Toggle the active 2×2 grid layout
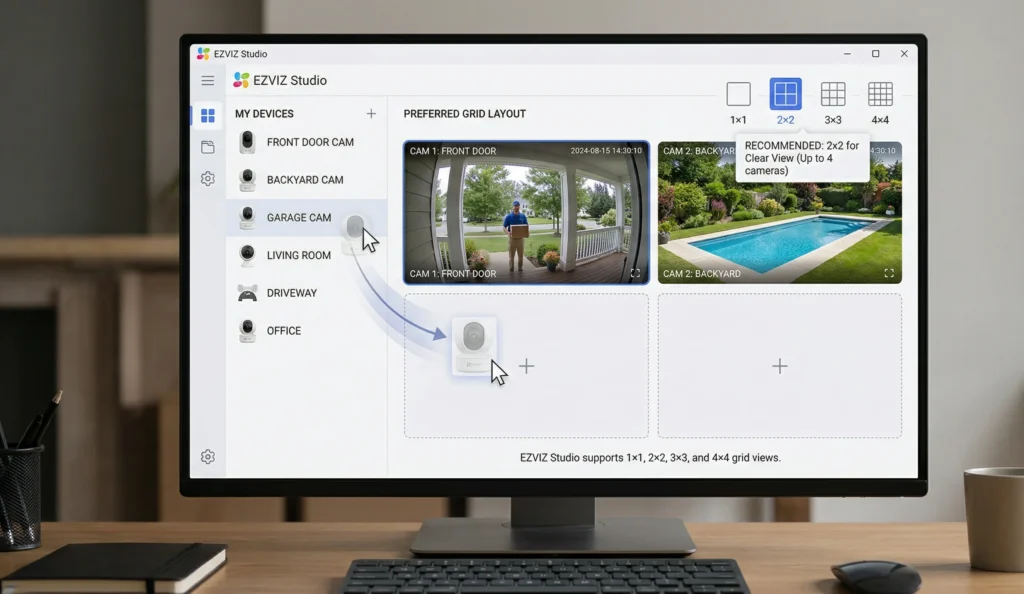The image size is (1024, 594). tap(786, 91)
